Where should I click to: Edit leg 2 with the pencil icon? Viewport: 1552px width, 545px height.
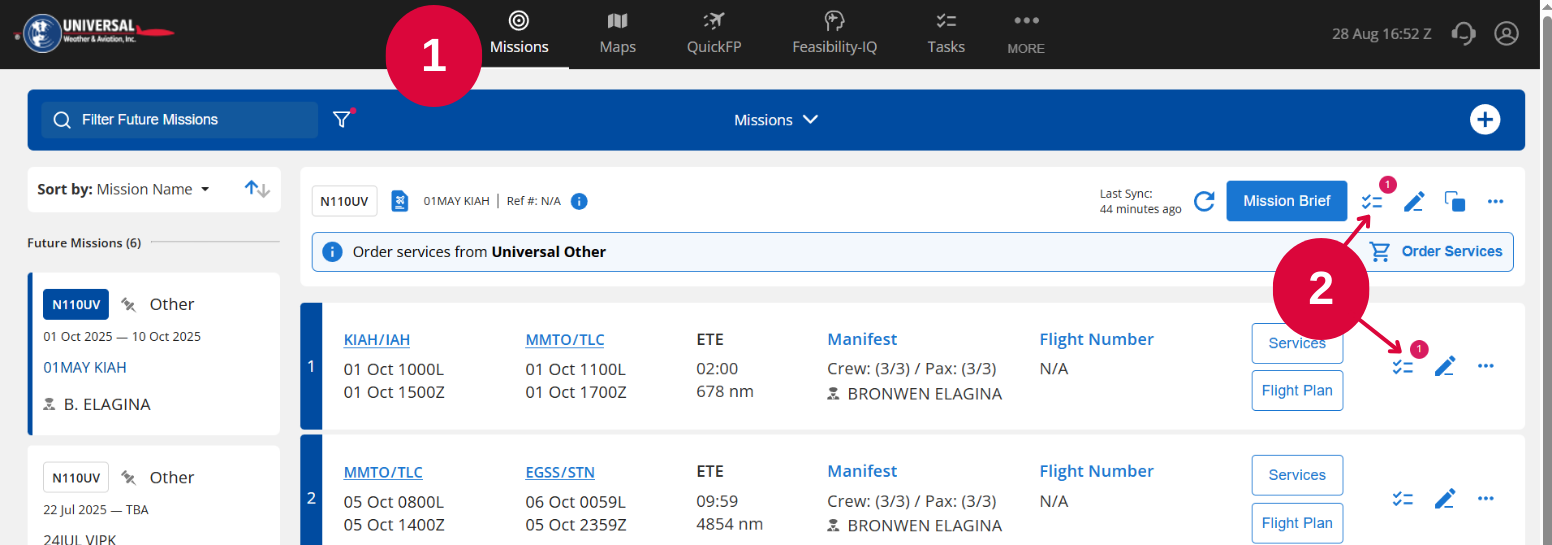click(x=1444, y=498)
